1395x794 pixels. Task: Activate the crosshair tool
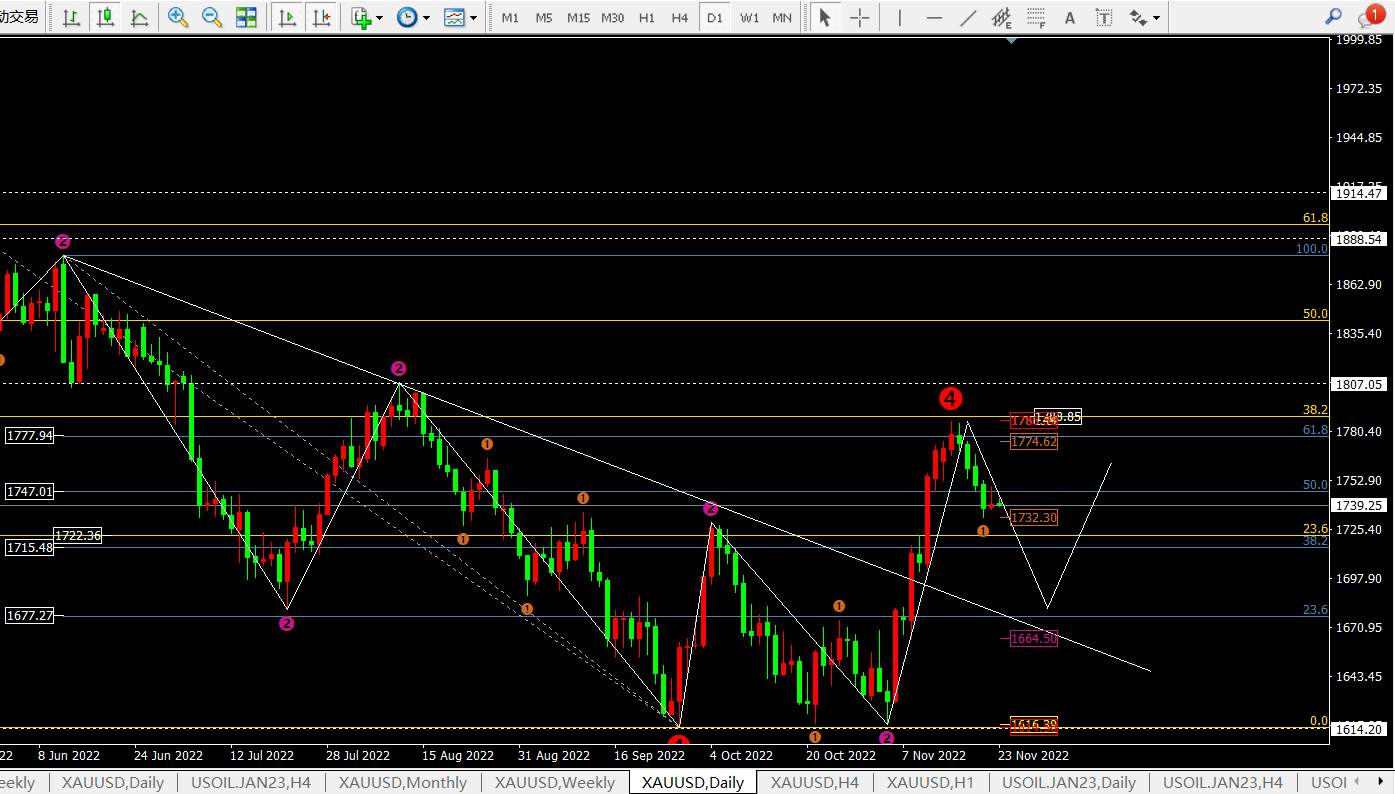(859, 17)
